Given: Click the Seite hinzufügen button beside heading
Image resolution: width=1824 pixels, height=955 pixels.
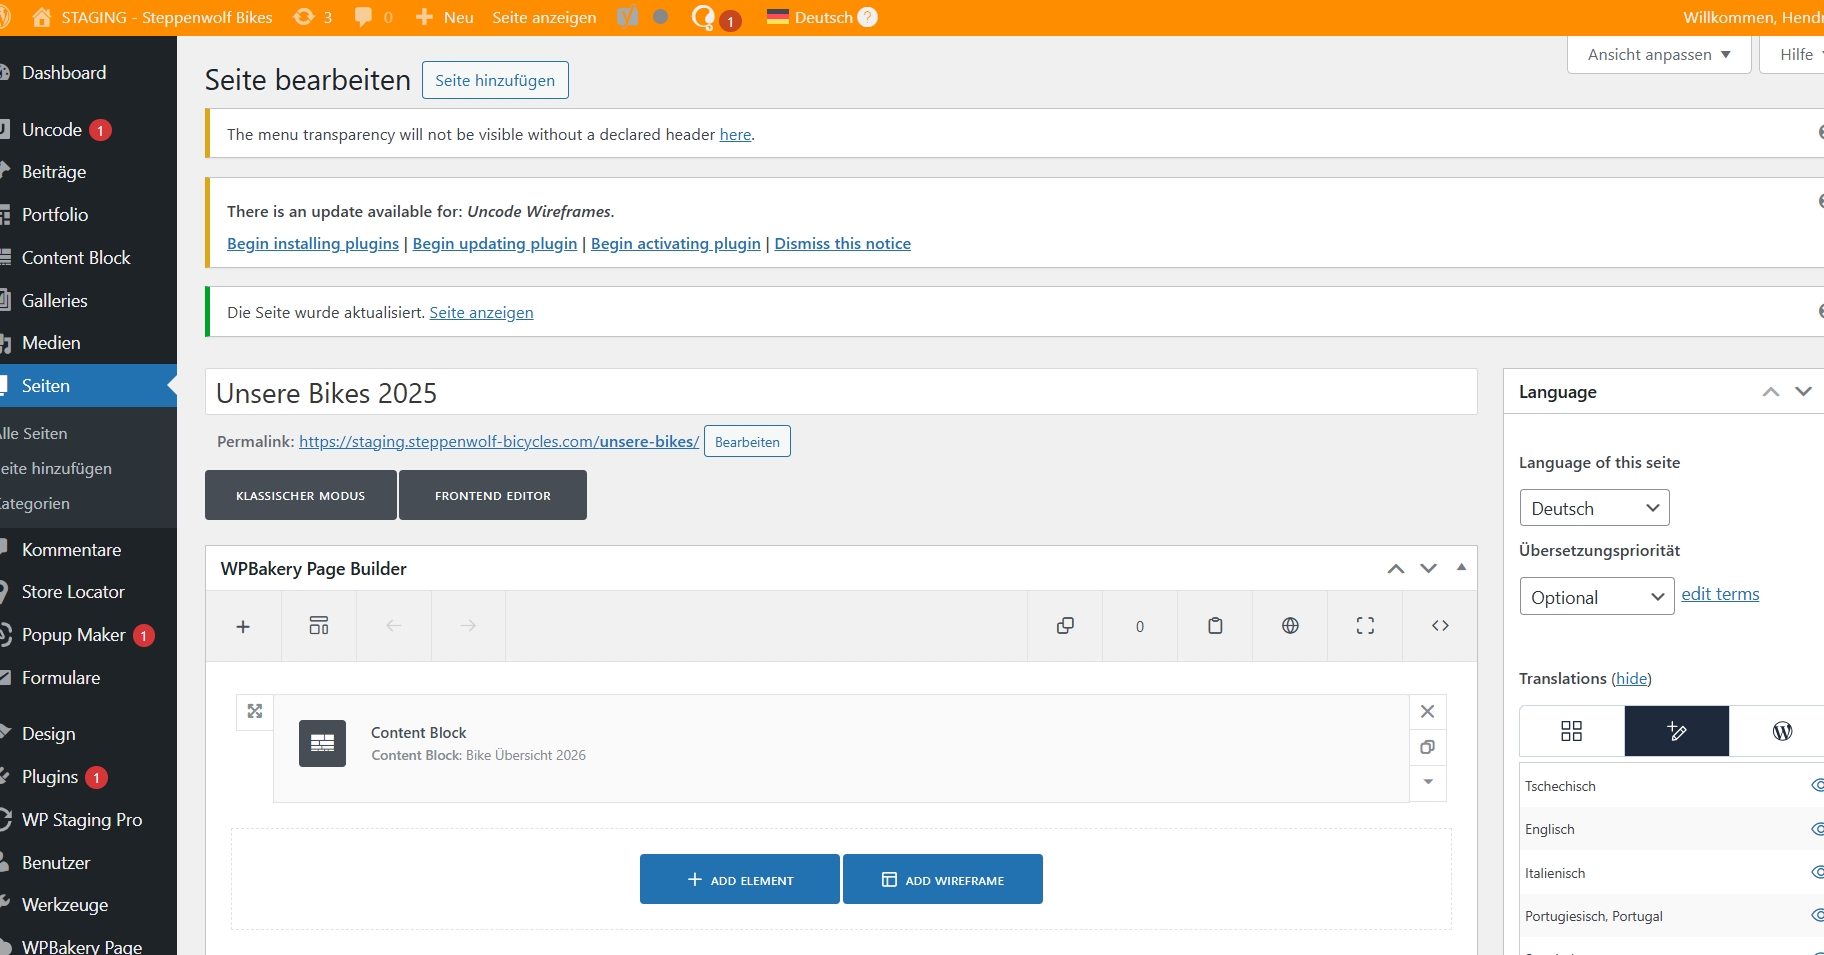Looking at the screenshot, I should point(495,80).
